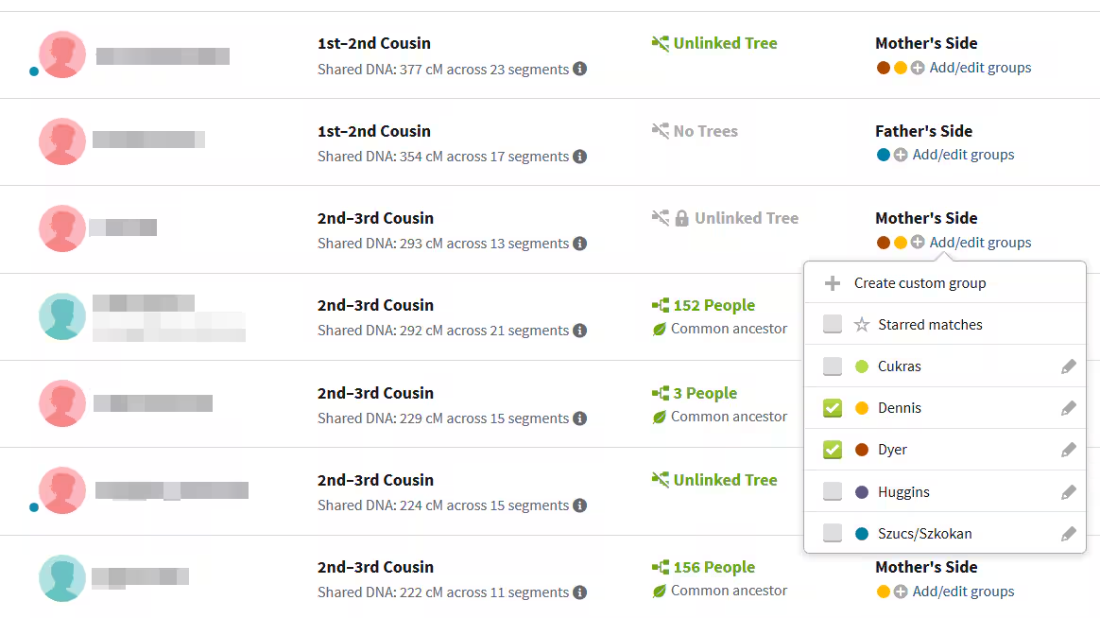
Task: Click info icon beside 354 cM shared DNA
Action: pos(580,156)
